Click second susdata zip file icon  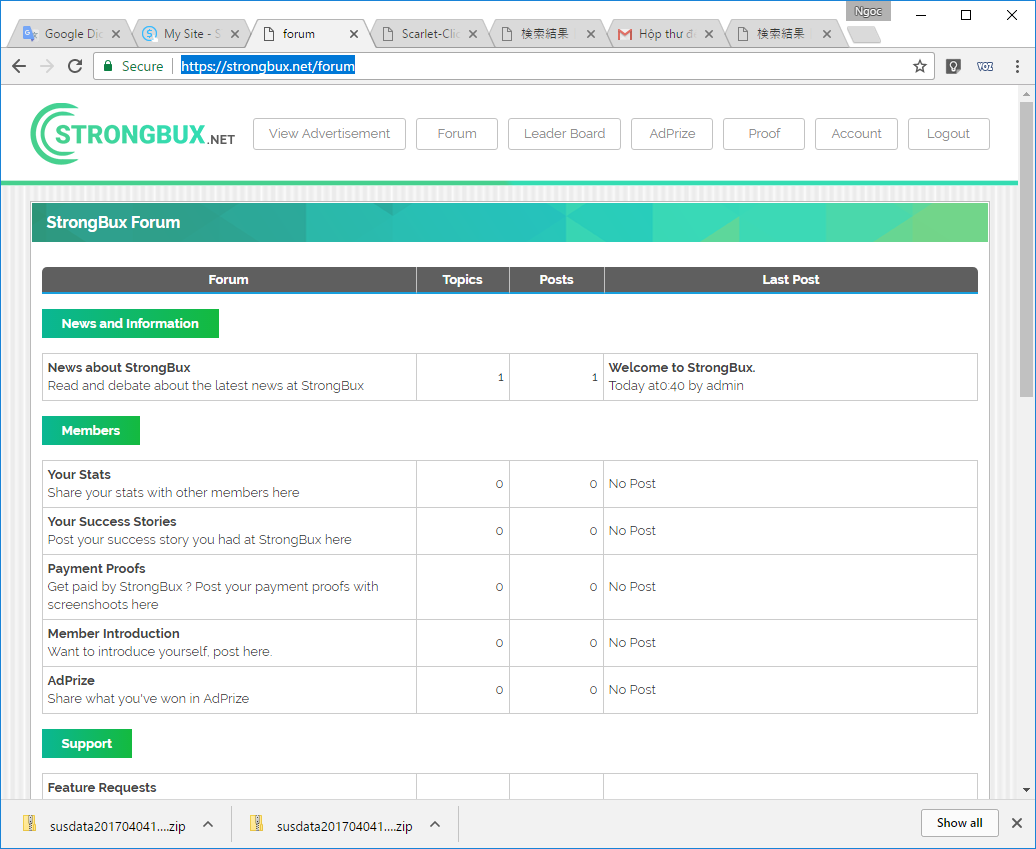[256, 823]
